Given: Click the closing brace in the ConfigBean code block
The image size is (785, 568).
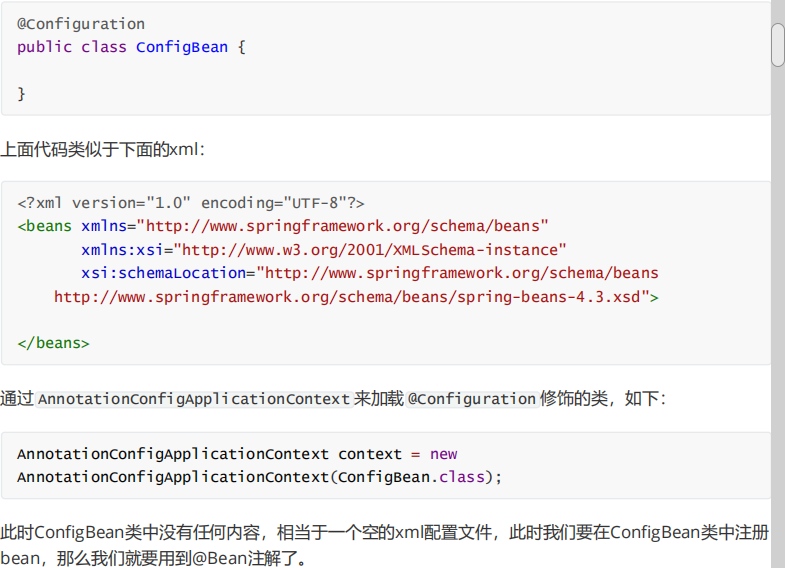Looking at the screenshot, I should (x=22, y=94).
